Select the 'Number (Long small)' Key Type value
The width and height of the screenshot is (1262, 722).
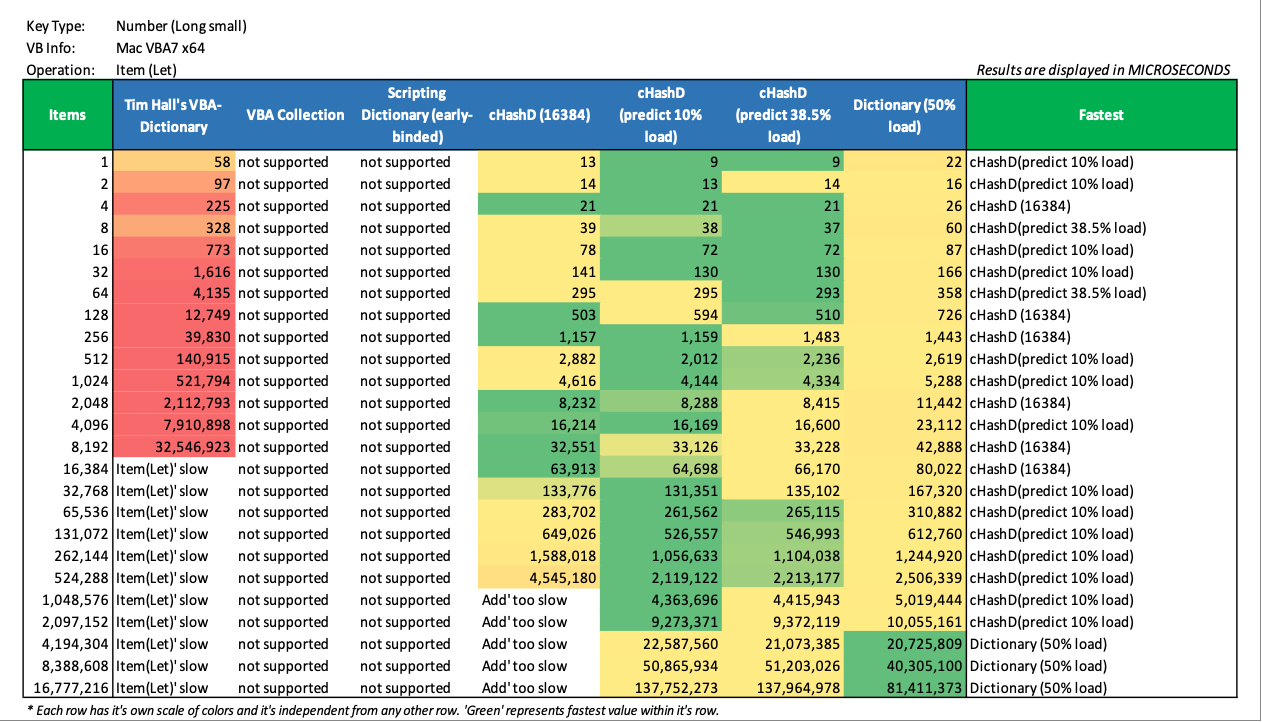(x=181, y=26)
